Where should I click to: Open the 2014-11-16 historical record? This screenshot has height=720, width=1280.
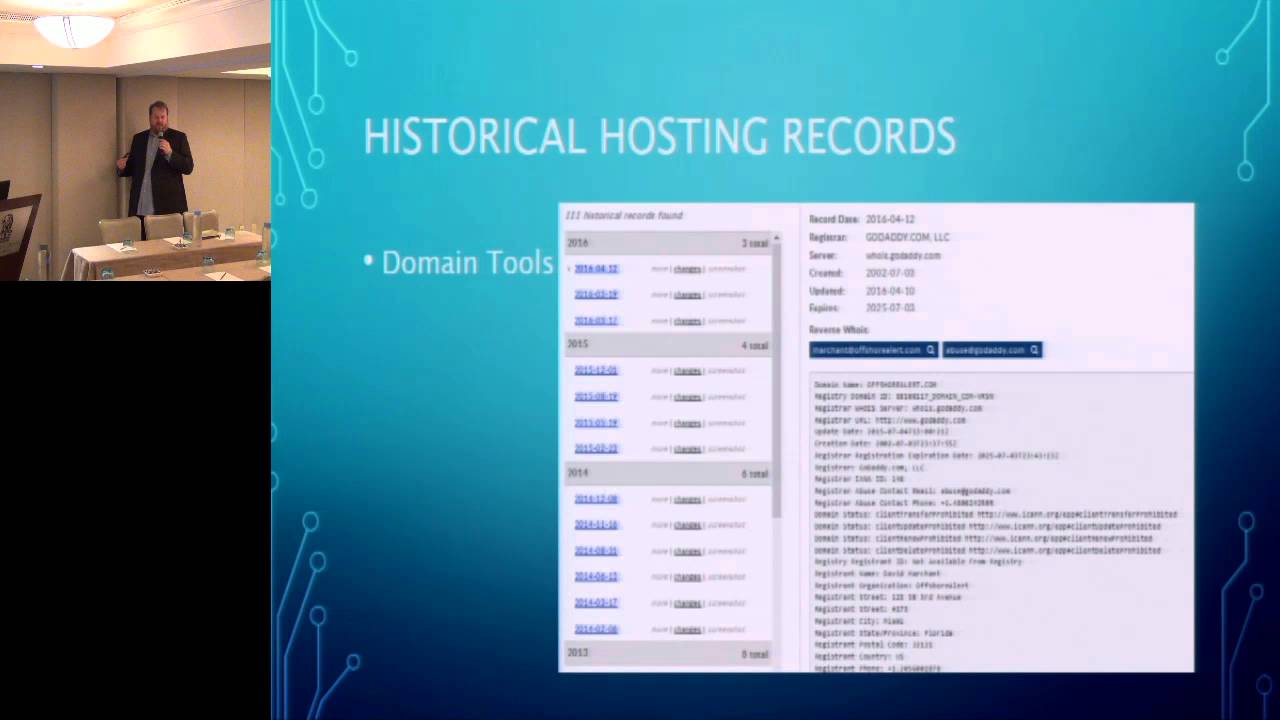(596, 525)
